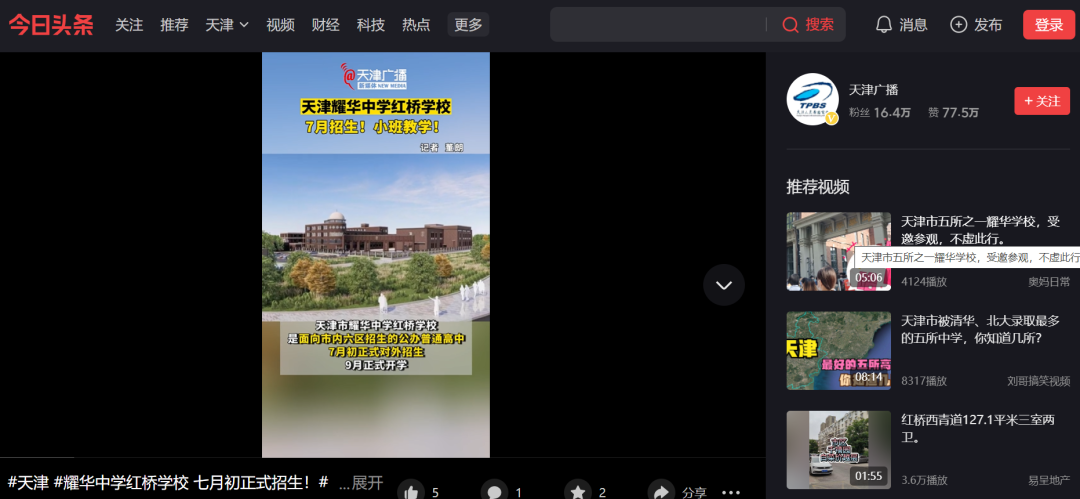
Task: Go to next video with down chevron
Action: pos(724,285)
